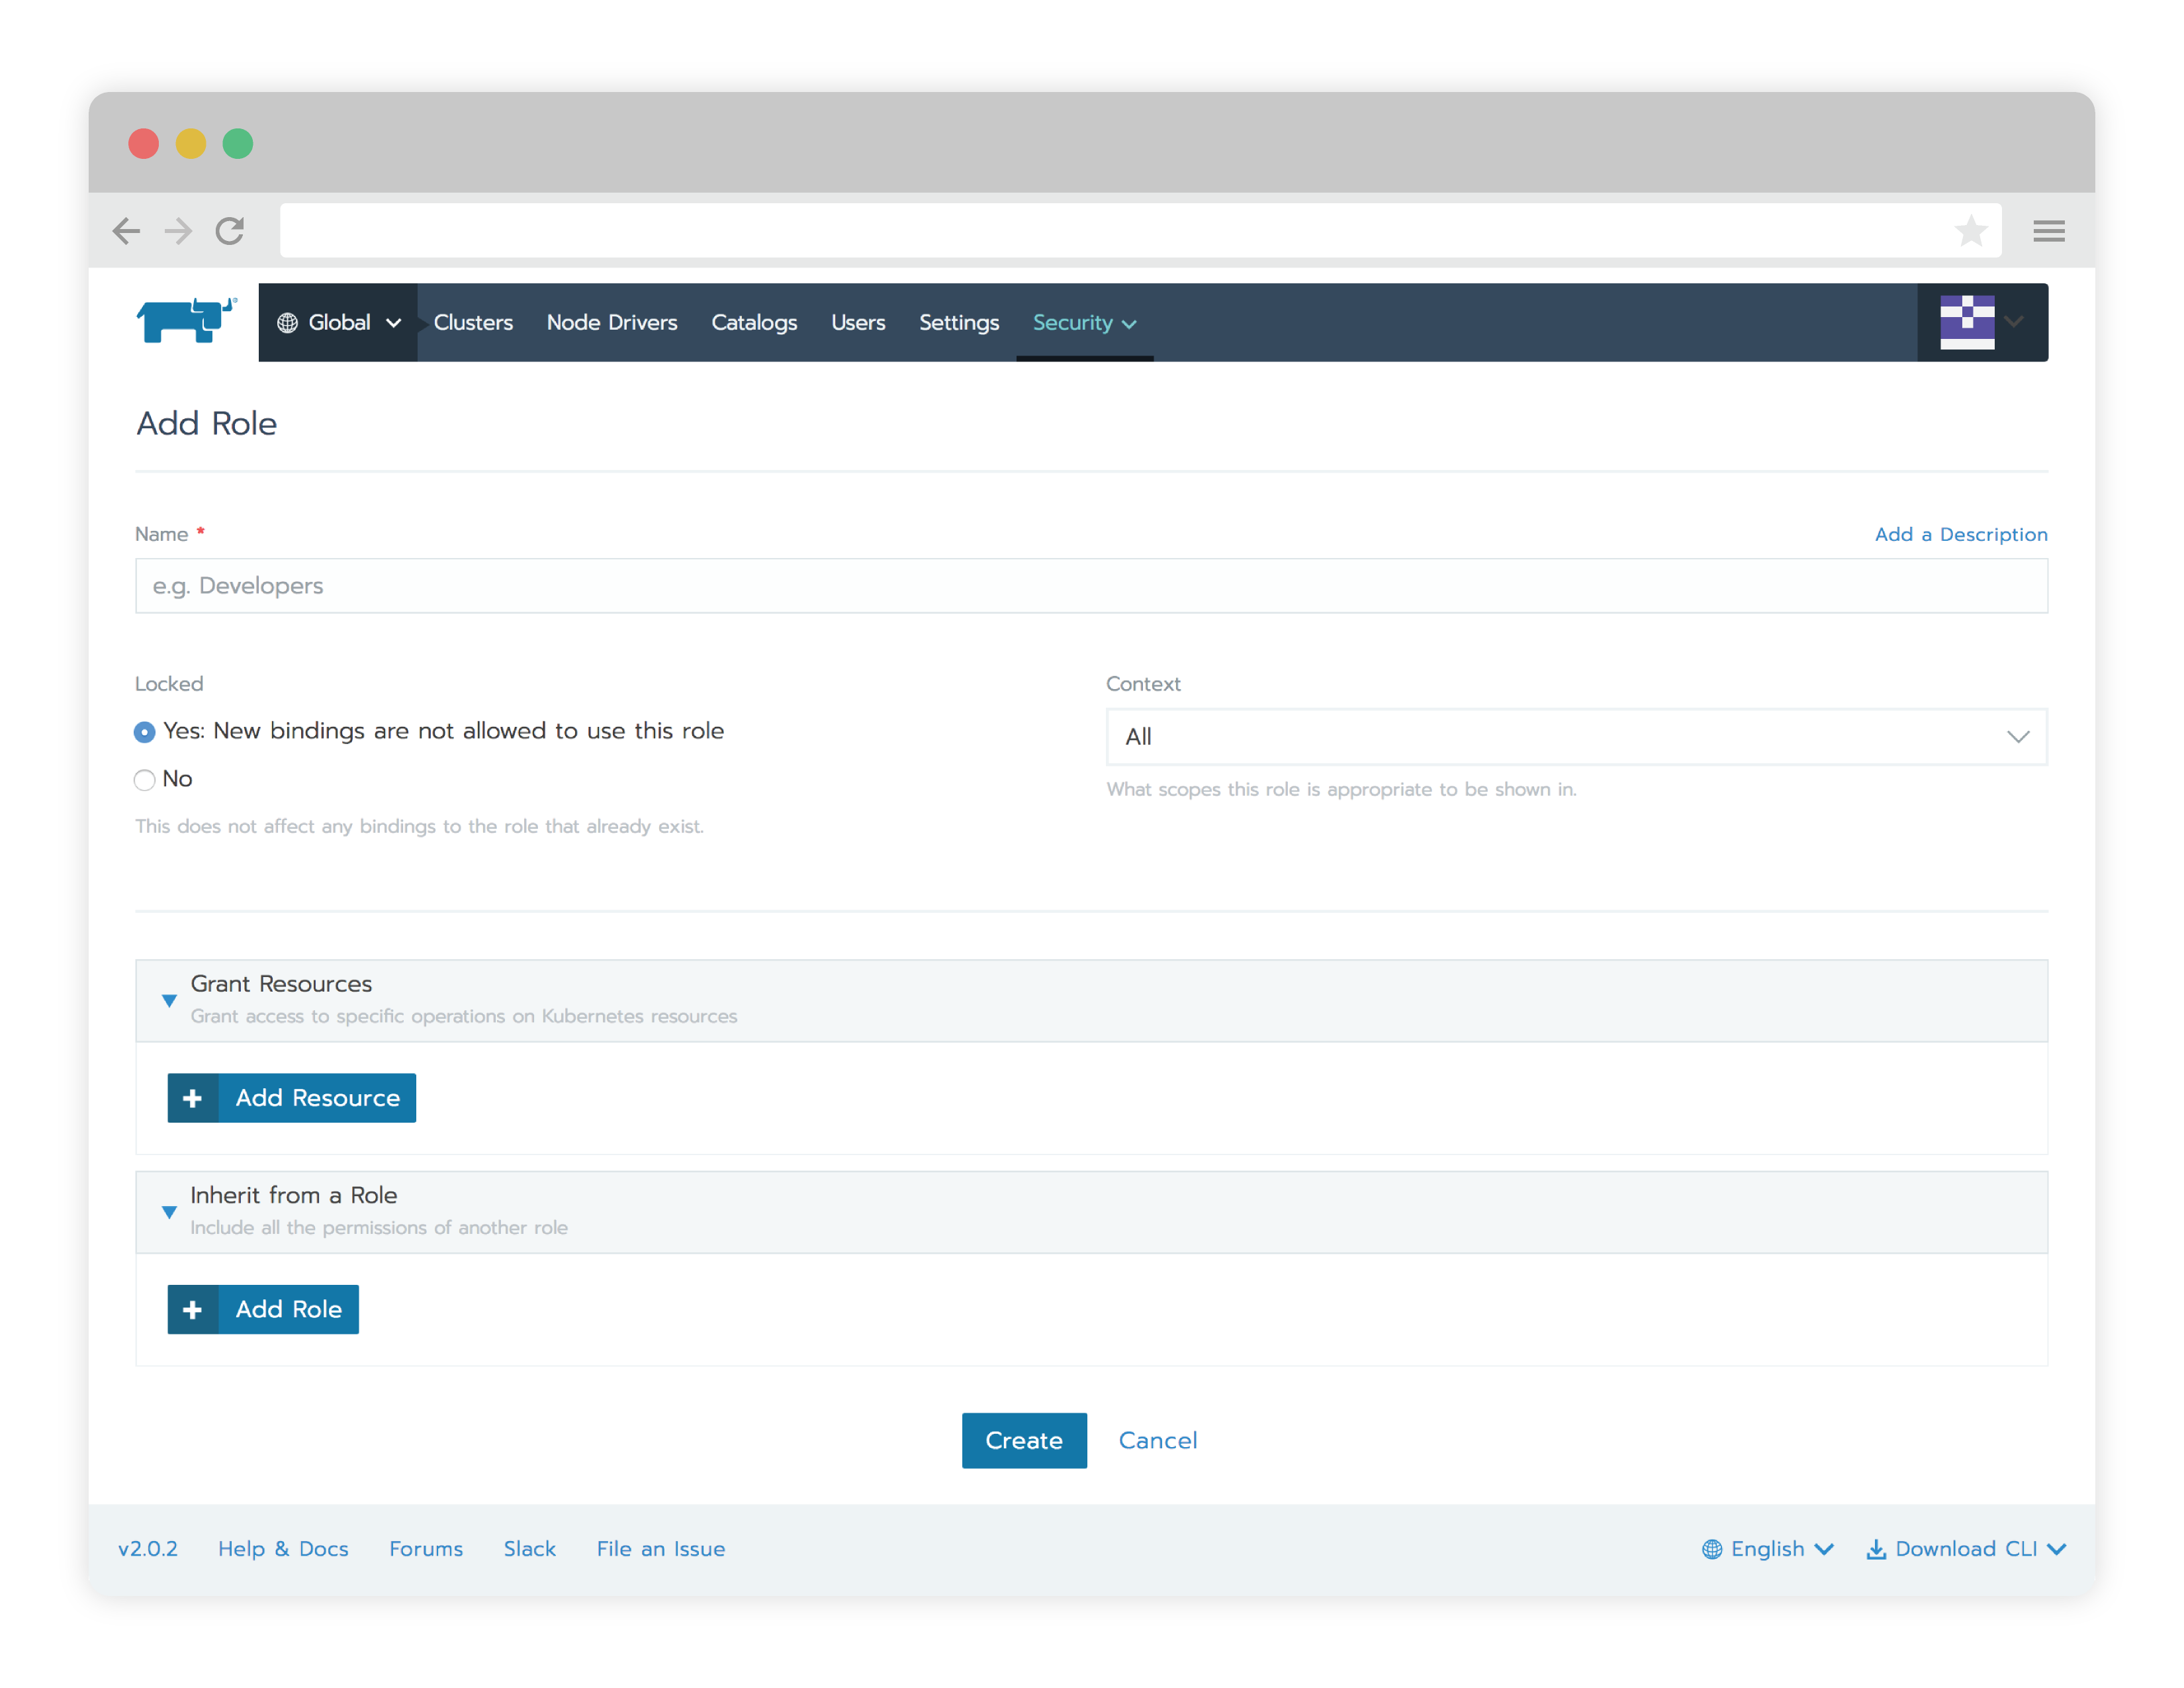
Task: Click the Add a Description link
Action: click(x=1961, y=534)
